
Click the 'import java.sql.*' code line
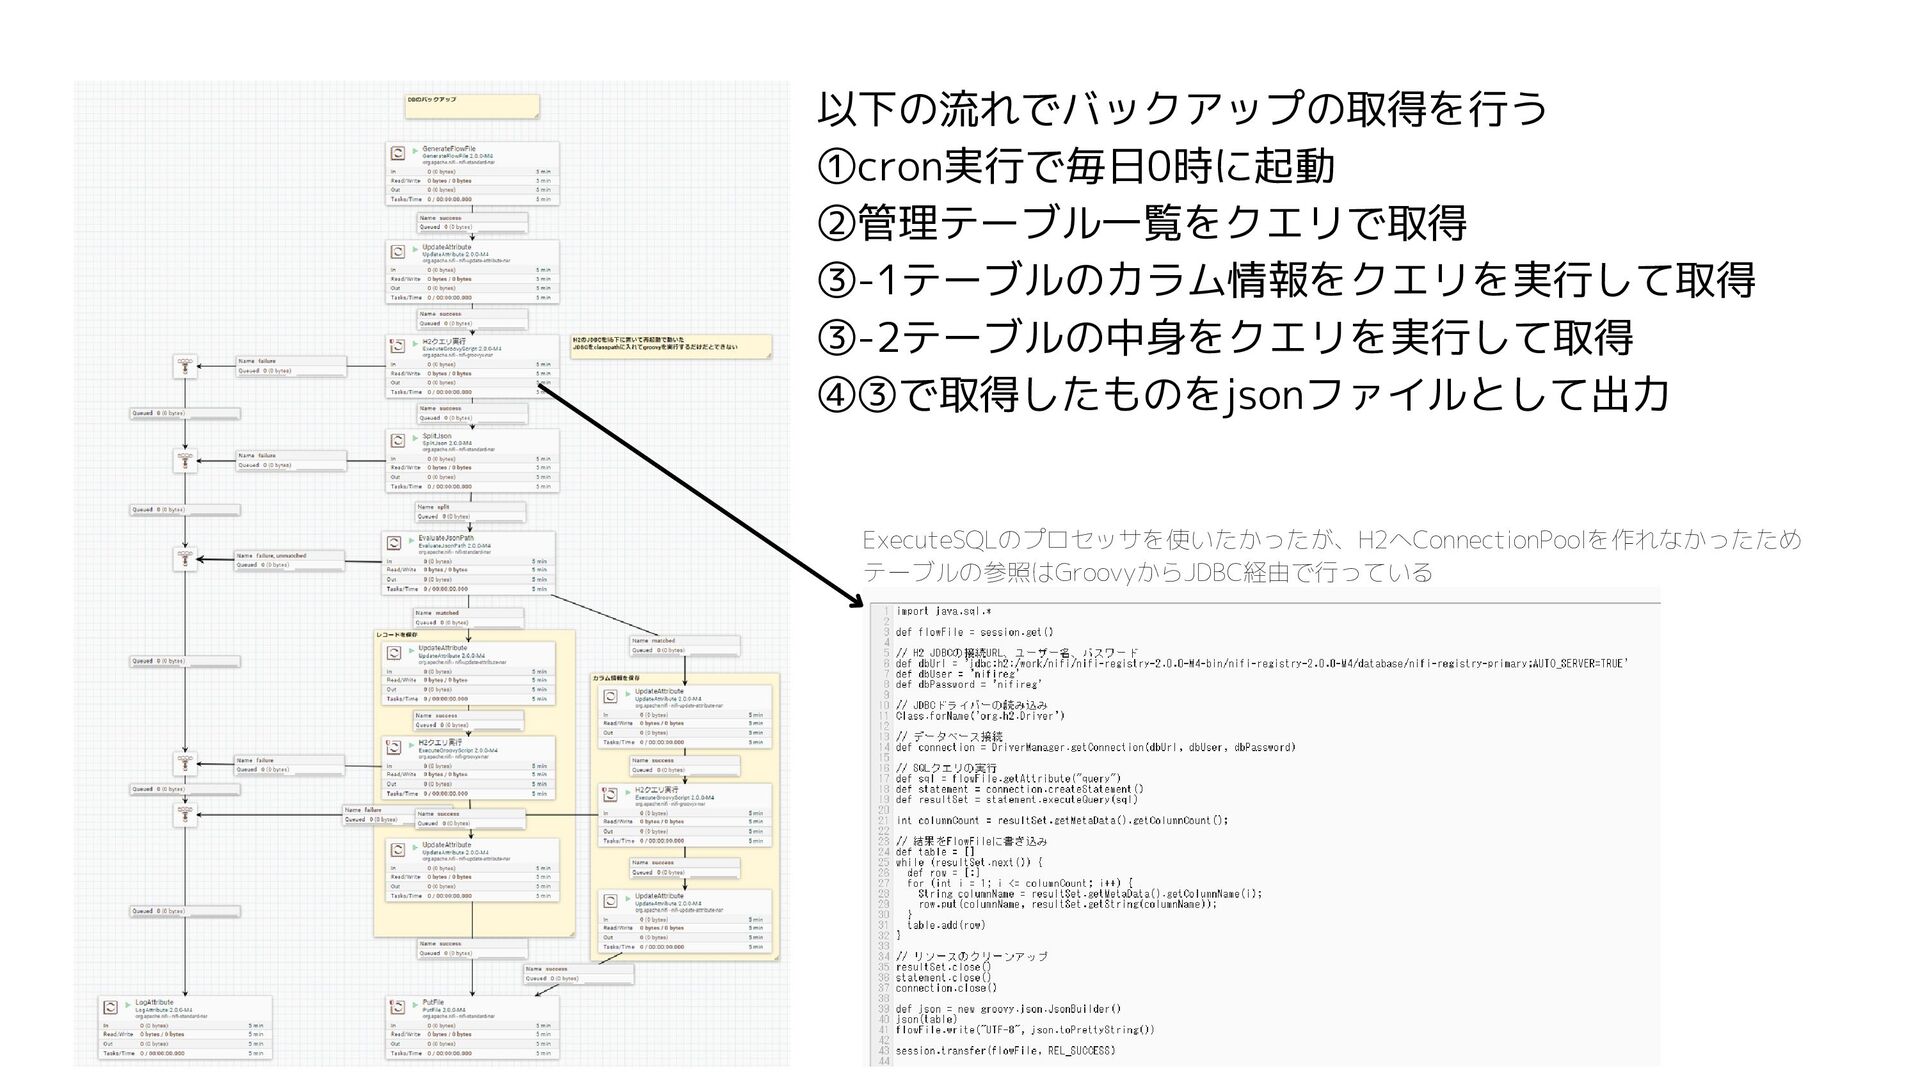944,611
